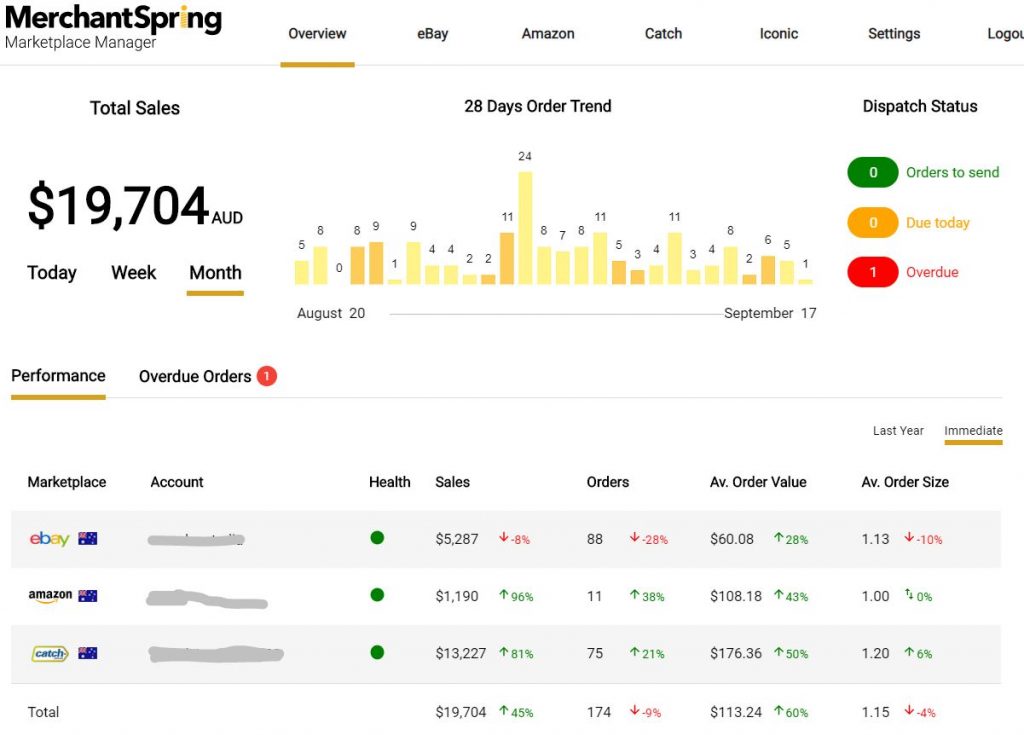Viewport: 1024px width, 735px height.
Task: Select the Overview navigation link
Action: coord(317,33)
